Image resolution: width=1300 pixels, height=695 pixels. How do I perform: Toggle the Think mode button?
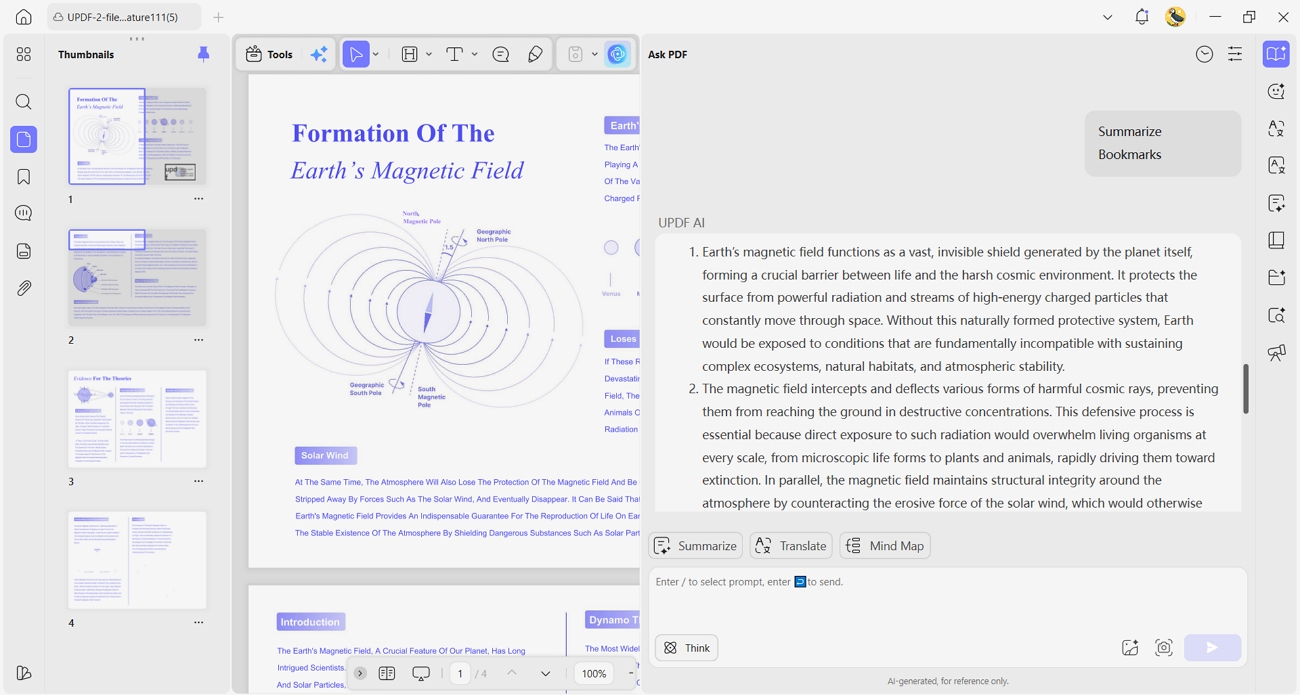pyautogui.click(x=687, y=648)
